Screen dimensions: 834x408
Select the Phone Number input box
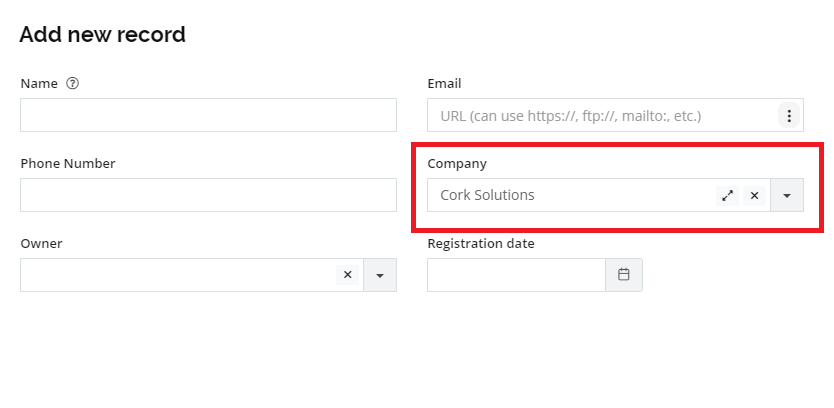click(x=208, y=195)
